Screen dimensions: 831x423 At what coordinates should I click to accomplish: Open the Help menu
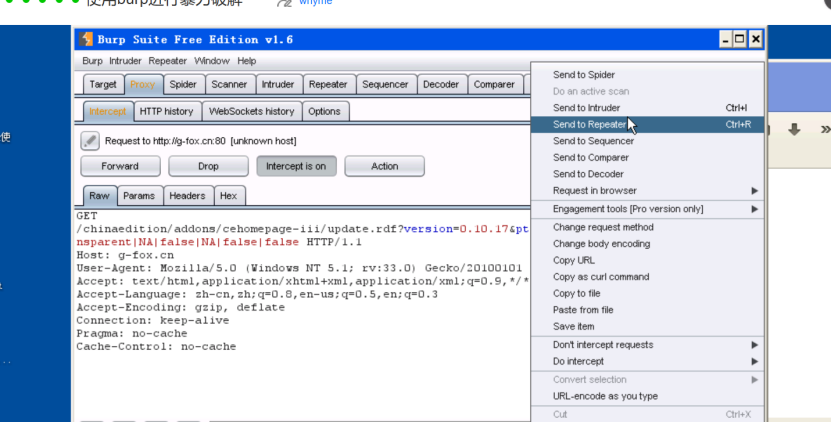[x=246, y=61]
